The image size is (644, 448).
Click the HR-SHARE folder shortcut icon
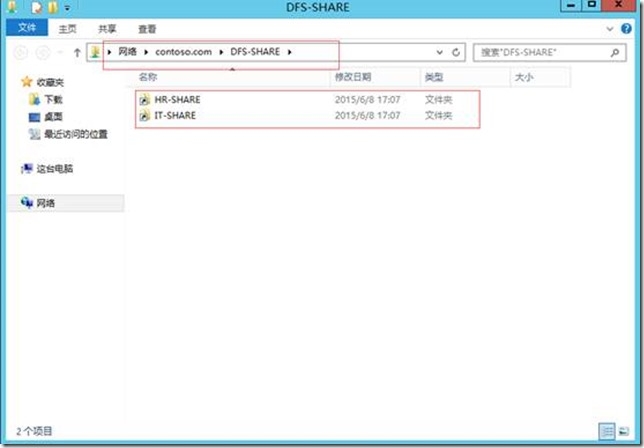click(x=145, y=99)
